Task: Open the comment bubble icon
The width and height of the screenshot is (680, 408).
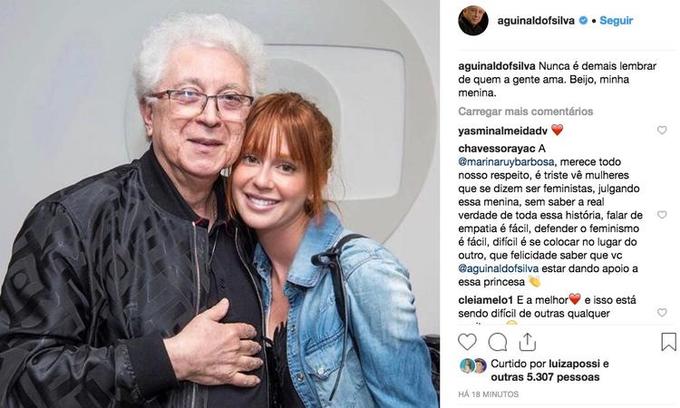Action: (497, 342)
